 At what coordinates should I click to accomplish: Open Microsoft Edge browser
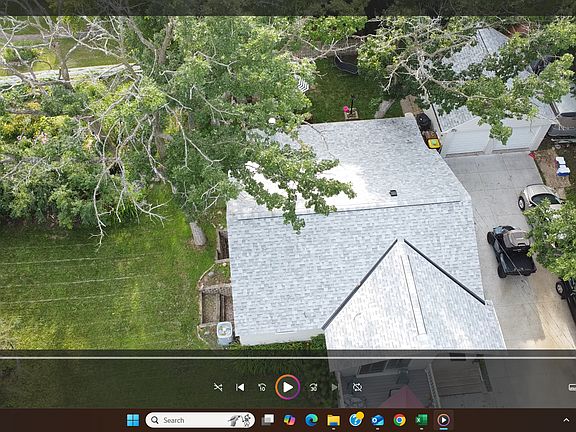click(x=312, y=420)
